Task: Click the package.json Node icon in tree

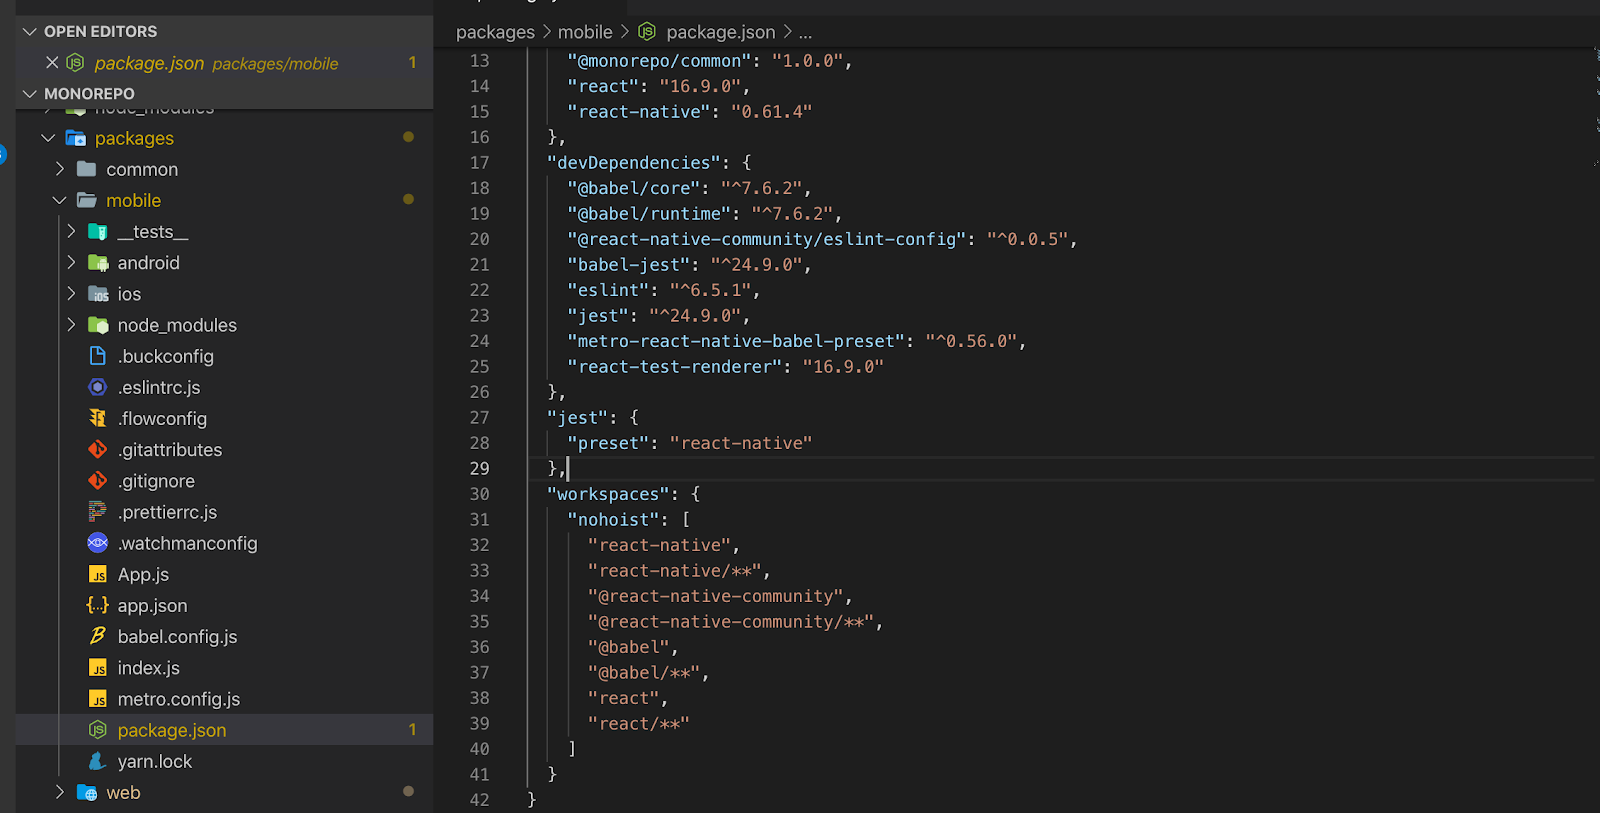Action: [x=98, y=730]
